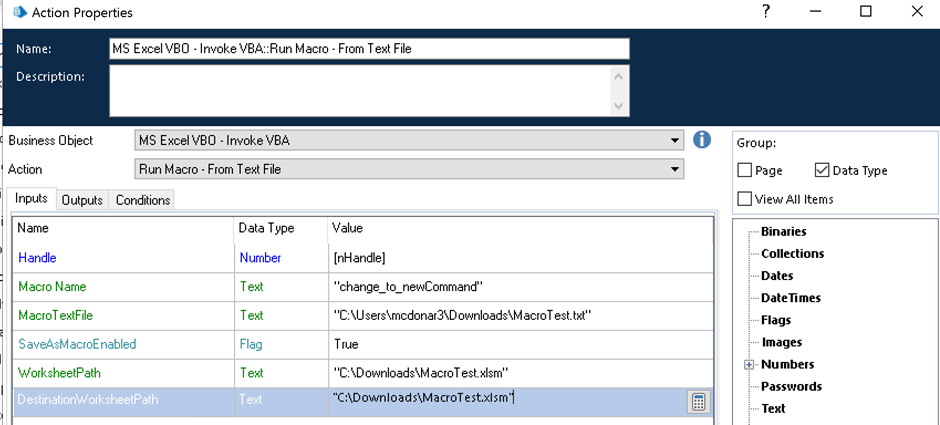940x425 pixels.
Task: Switch to the Outputs tab
Action: (82, 200)
